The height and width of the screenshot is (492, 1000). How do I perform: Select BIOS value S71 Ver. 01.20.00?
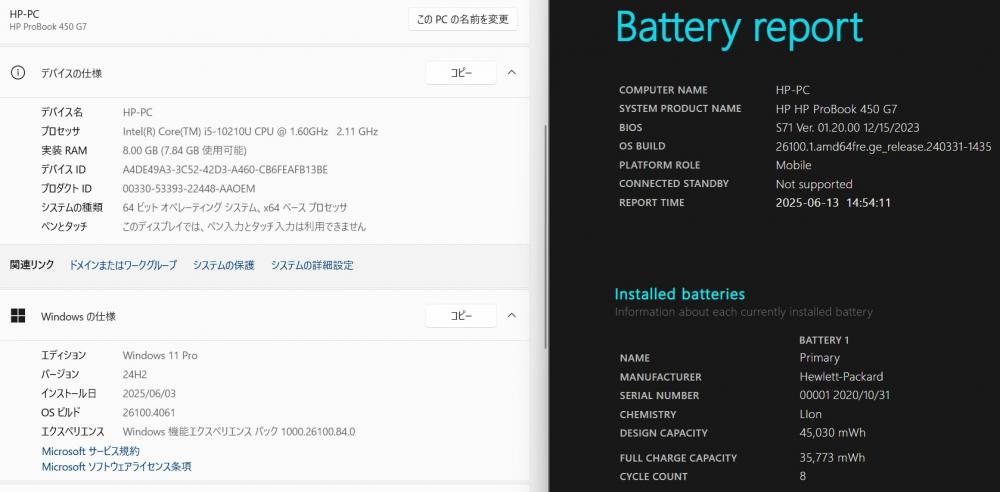click(848, 128)
